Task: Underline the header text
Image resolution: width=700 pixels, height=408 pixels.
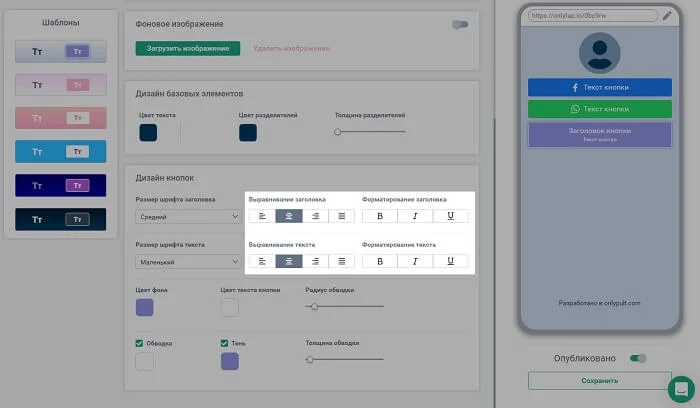Action: tap(451, 216)
